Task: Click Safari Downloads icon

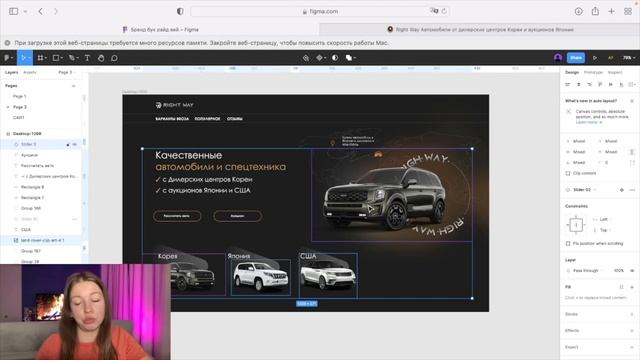Action: 578,11
